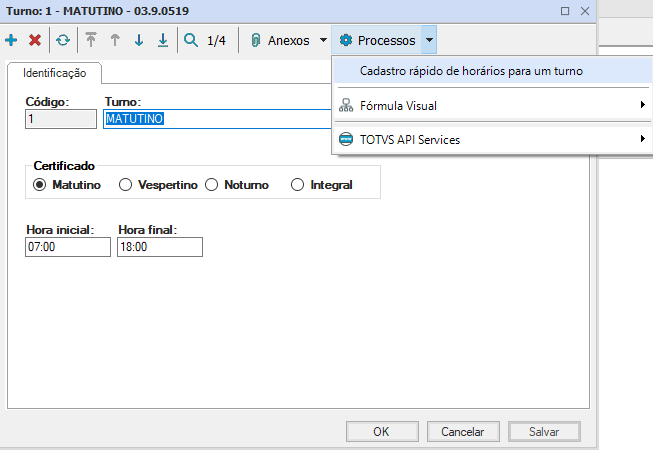Click the blue plus add record icon

coord(11,41)
